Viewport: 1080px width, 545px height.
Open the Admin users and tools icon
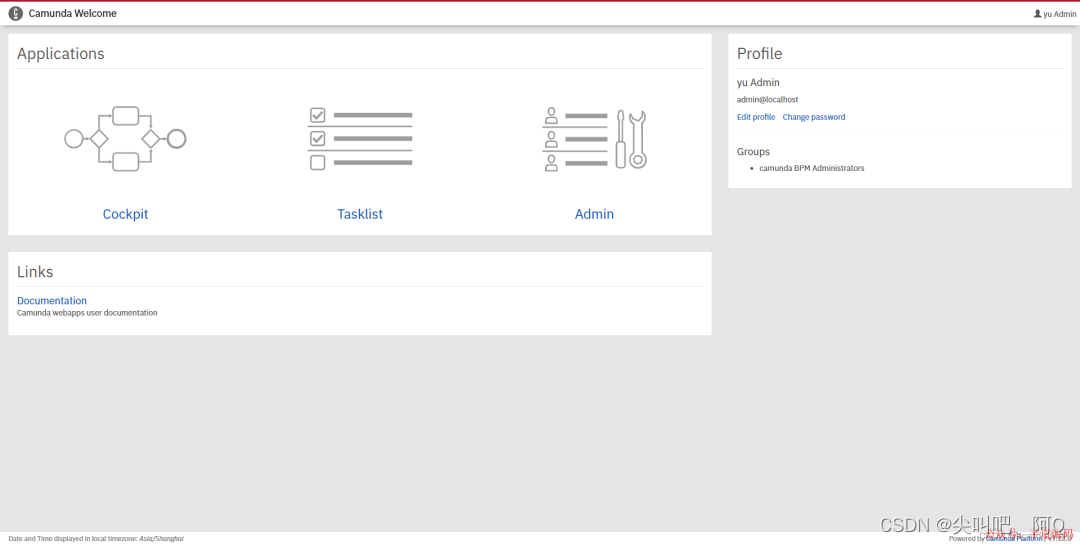click(594, 139)
